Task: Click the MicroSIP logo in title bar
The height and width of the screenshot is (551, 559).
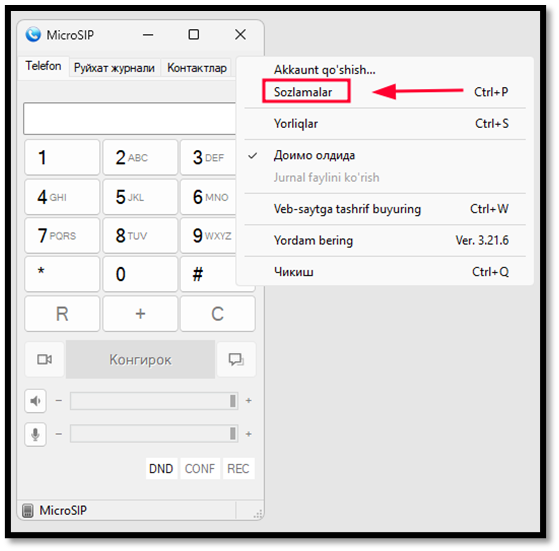Action: (33, 35)
